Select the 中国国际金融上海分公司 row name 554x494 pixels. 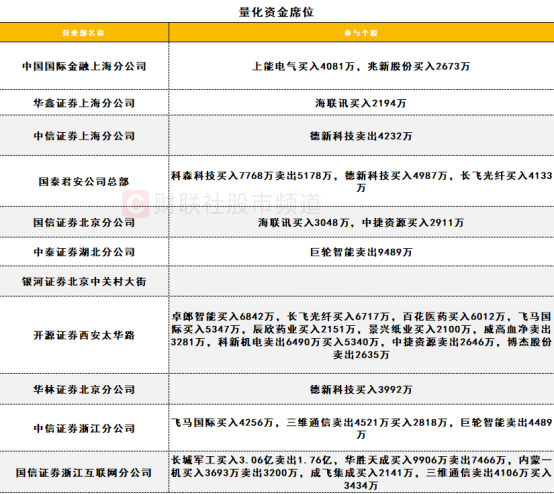pyautogui.click(x=84, y=66)
